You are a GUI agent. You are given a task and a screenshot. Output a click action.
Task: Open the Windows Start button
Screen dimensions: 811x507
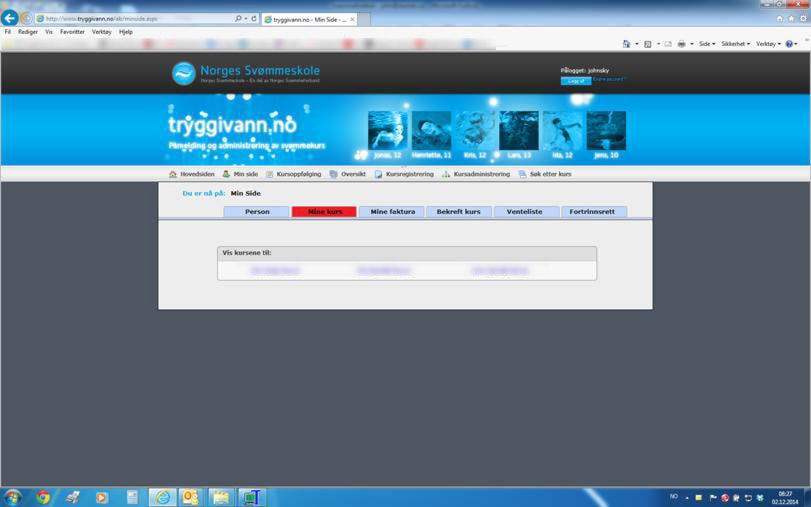coord(12,497)
